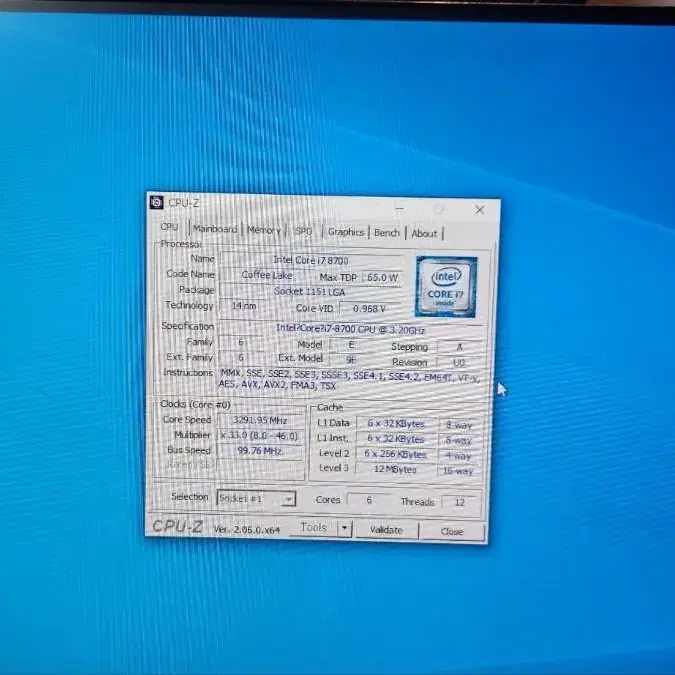The width and height of the screenshot is (675, 675).
Task: Click the Multiplier x 33.0 value
Action: [260, 436]
